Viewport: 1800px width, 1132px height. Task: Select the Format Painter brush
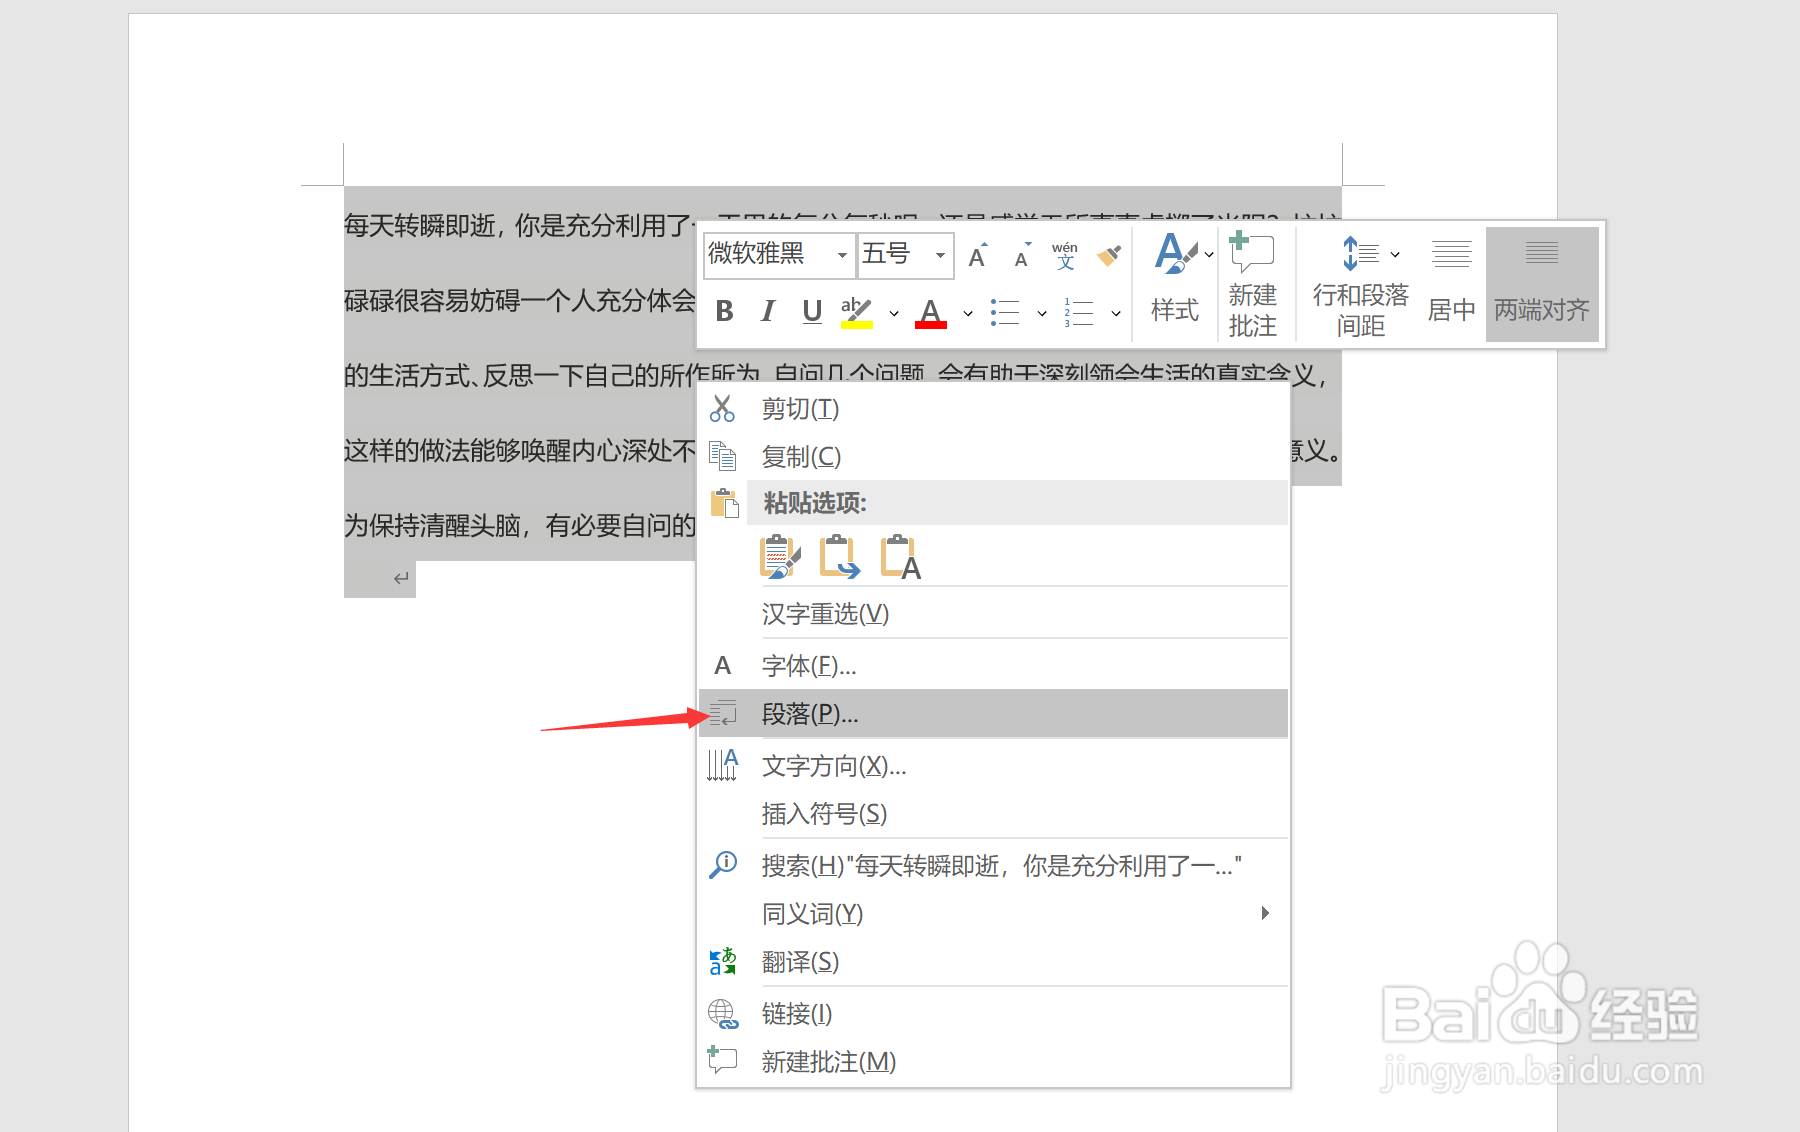click(1109, 256)
